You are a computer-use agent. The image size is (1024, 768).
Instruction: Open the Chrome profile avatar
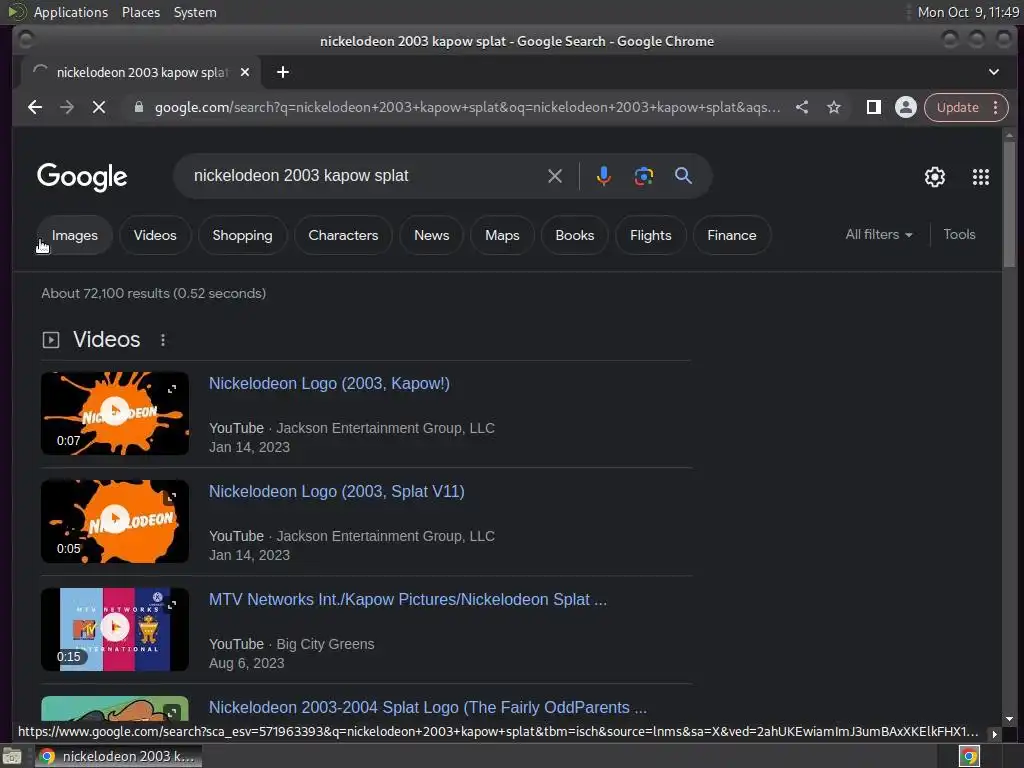click(905, 107)
